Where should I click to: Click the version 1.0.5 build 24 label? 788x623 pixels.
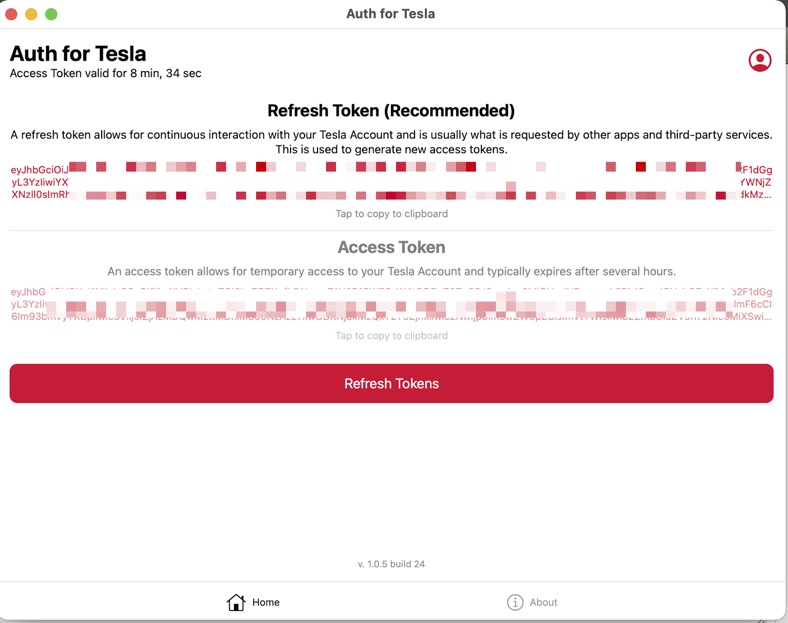point(391,564)
